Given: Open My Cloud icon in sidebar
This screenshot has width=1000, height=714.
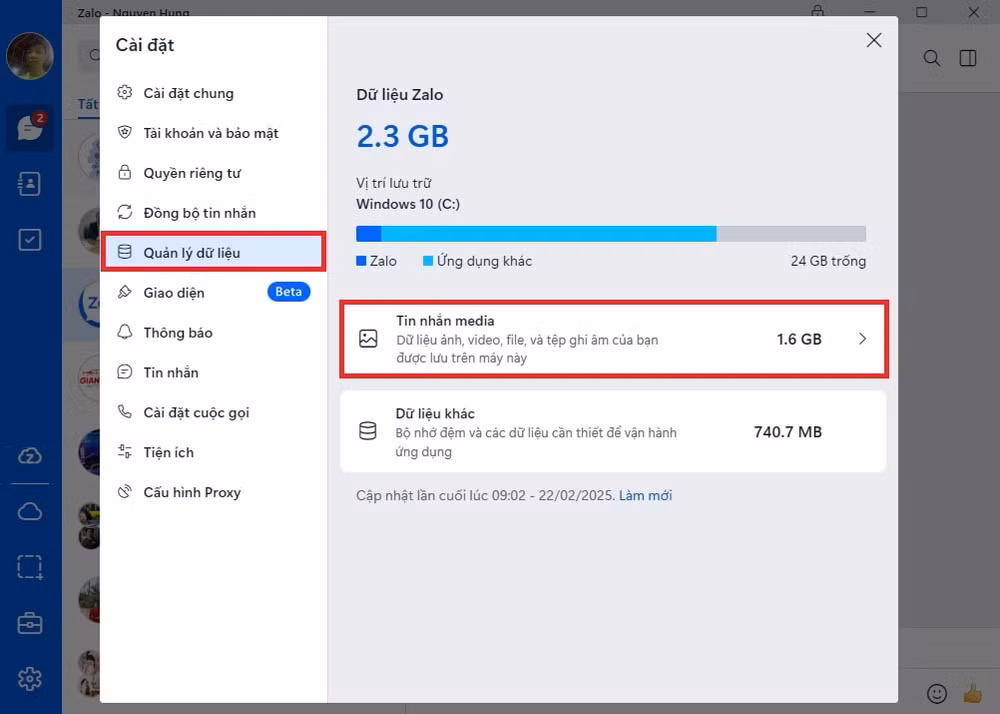Looking at the screenshot, I should click(x=29, y=511).
